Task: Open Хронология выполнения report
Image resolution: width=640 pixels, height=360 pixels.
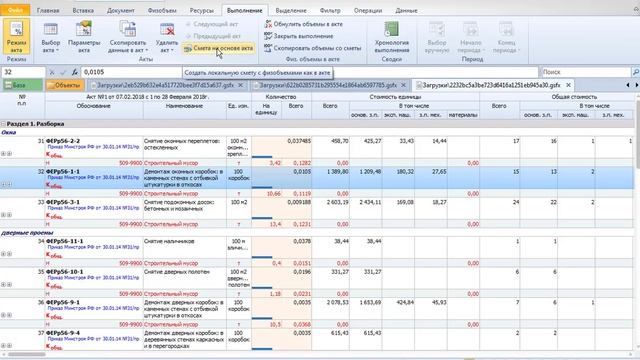Action: pyautogui.click(x=392, y=38)
